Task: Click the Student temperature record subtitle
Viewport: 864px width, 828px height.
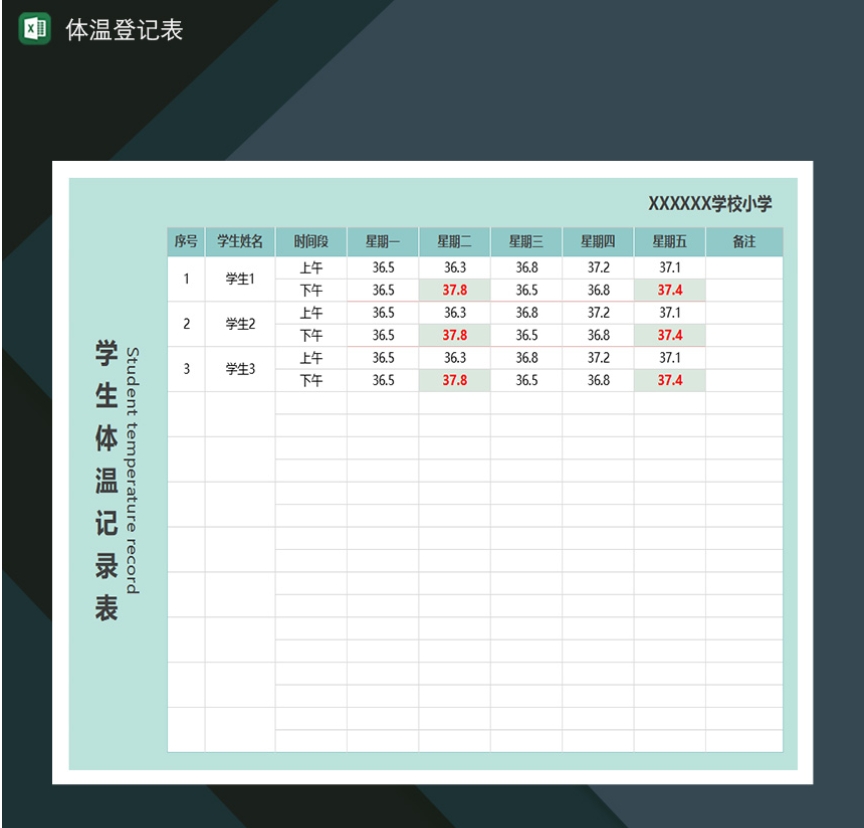Action: (x=132, y=470)
